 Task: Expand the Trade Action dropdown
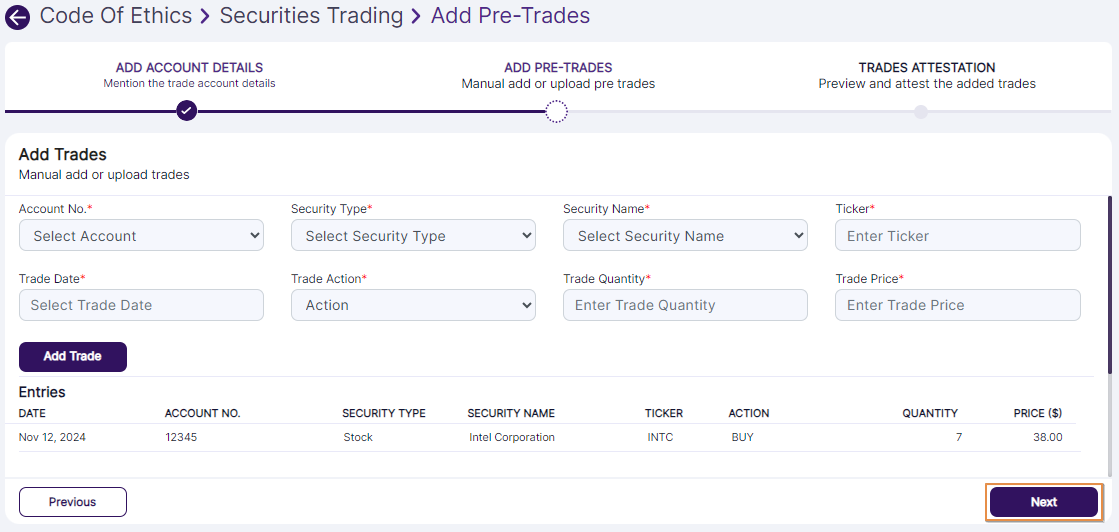[x=413, y=305]
